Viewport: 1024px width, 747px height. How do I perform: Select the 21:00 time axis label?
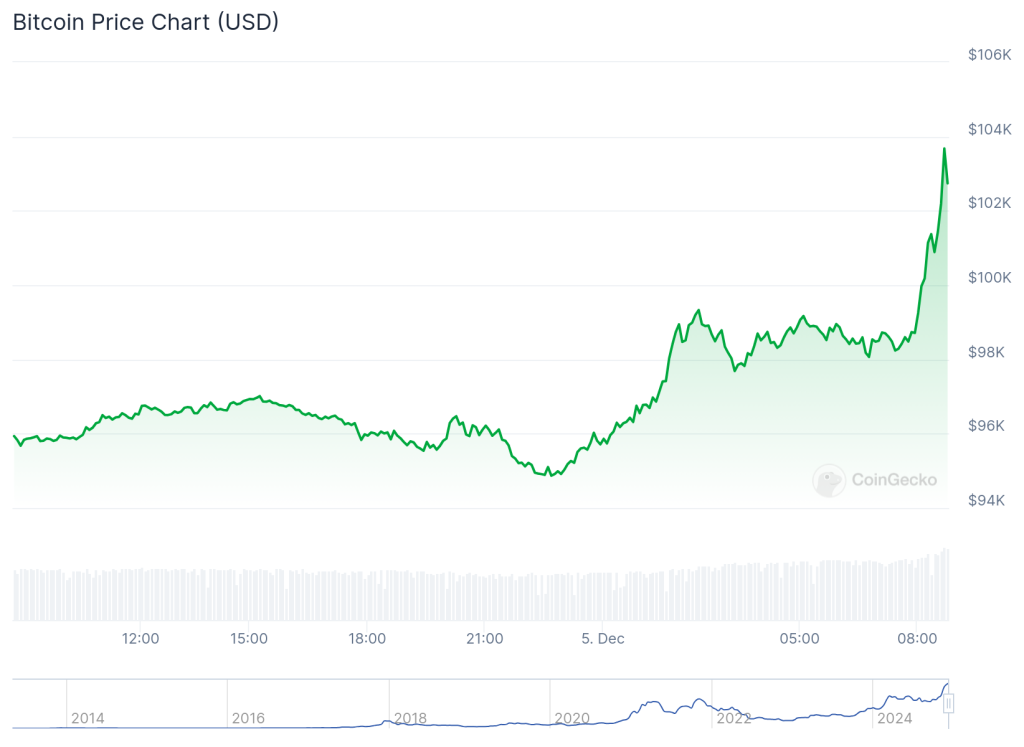click(484, 638)
